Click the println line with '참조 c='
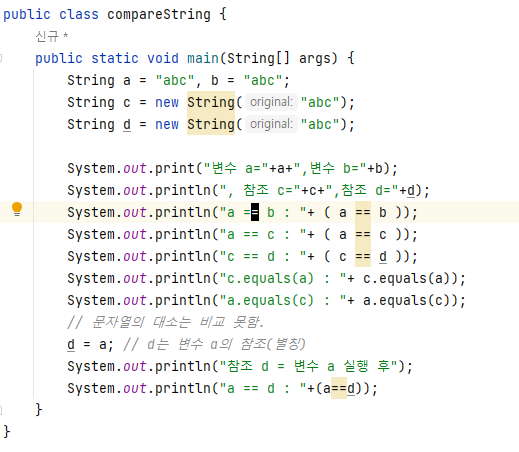 point(248,190)
